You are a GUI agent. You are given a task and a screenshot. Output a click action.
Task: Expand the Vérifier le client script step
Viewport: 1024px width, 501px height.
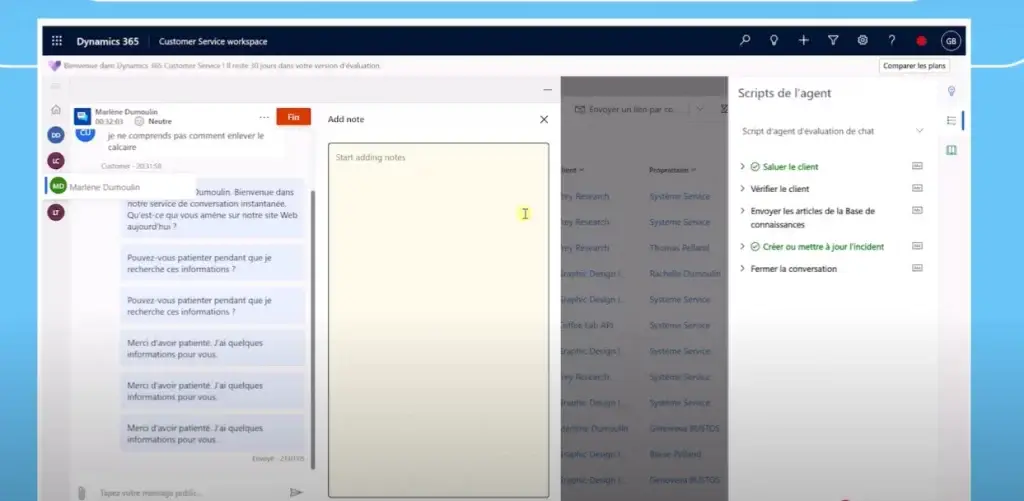[743, 189]
